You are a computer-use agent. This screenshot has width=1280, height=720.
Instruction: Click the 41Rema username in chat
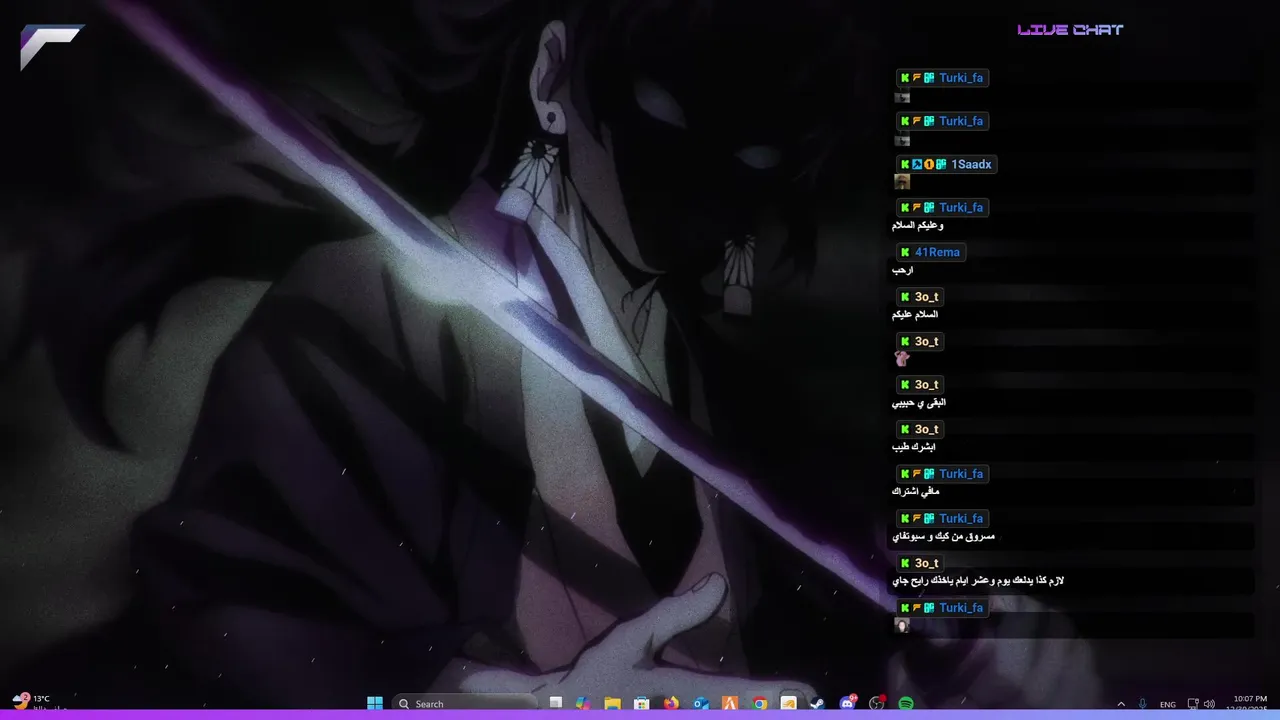937,252
